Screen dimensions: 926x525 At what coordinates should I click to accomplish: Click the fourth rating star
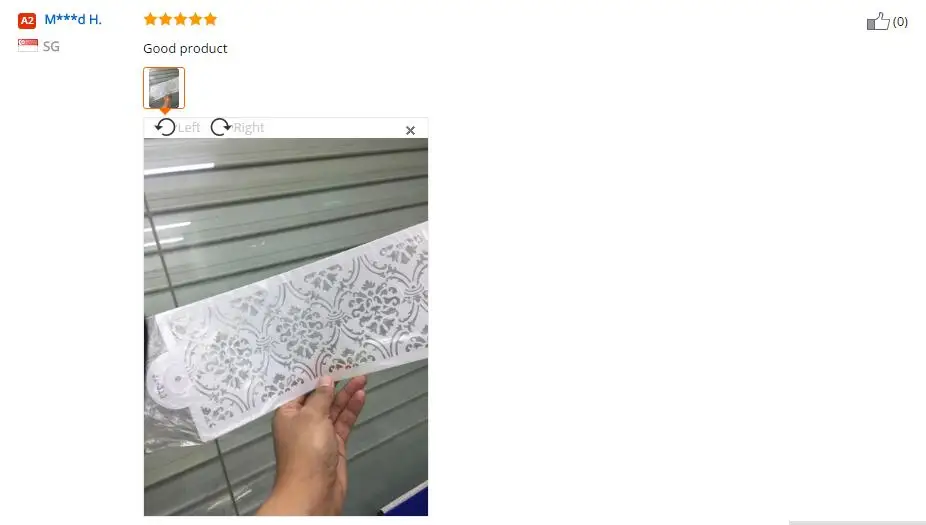(195, 19)
